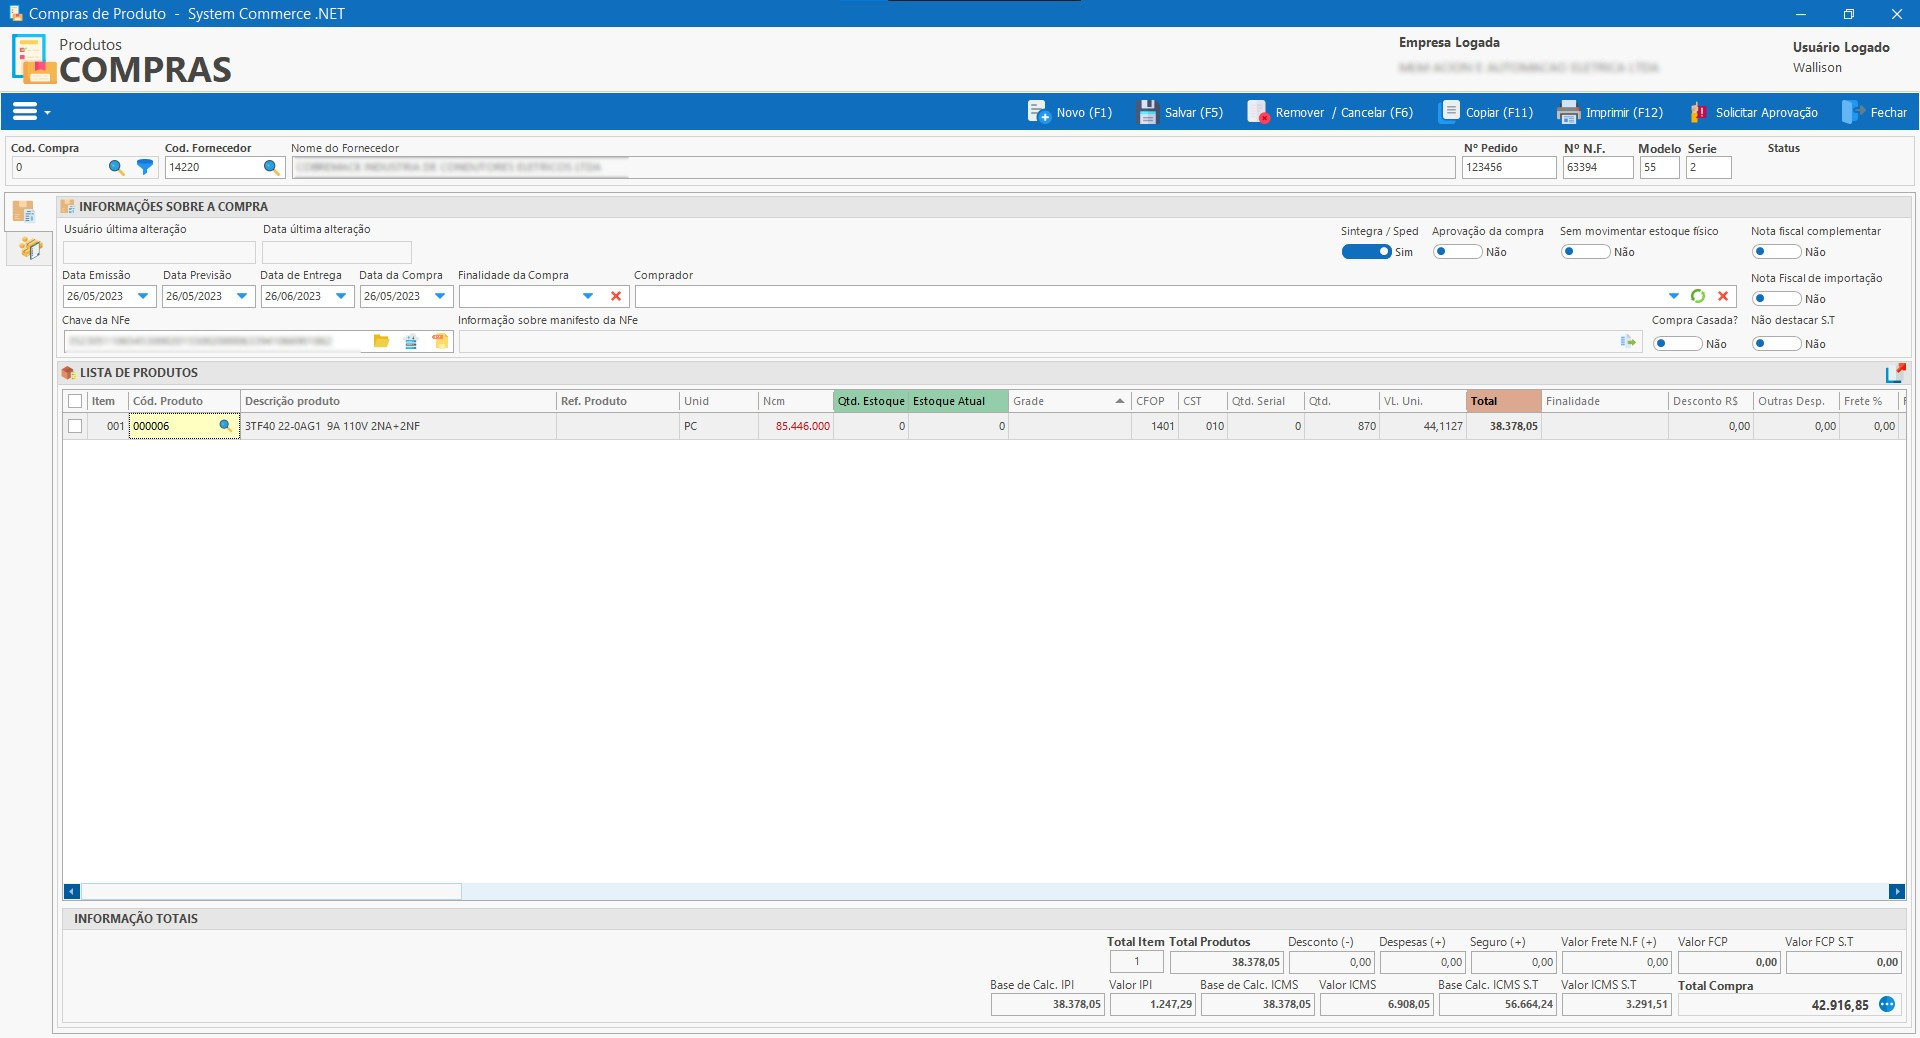
Task: Click the Nº Pedido input field
Action: coord(1507,167)
